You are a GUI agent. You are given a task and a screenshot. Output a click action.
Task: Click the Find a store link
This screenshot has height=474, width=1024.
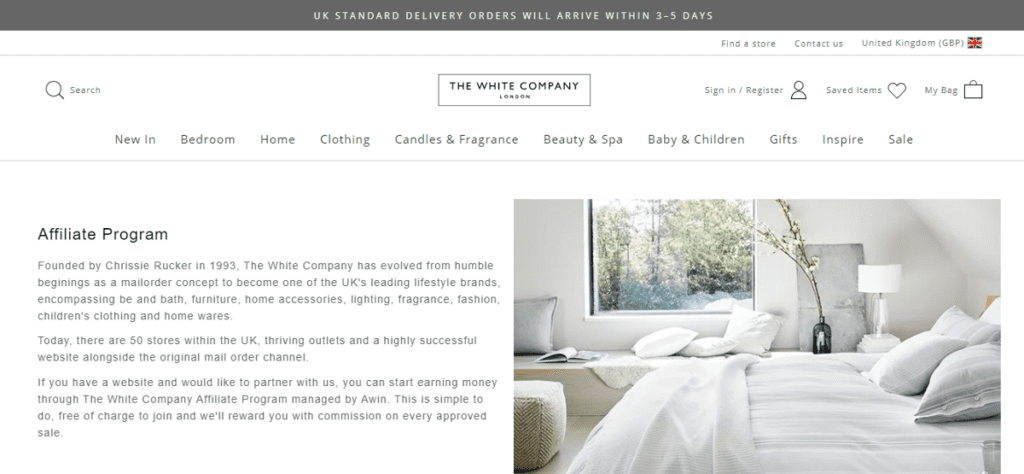[748, 44]
